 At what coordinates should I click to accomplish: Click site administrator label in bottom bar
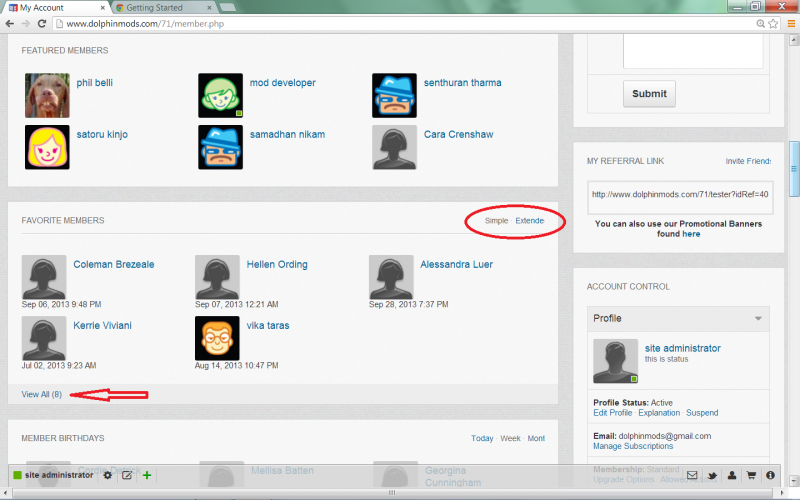coord(59,475)
